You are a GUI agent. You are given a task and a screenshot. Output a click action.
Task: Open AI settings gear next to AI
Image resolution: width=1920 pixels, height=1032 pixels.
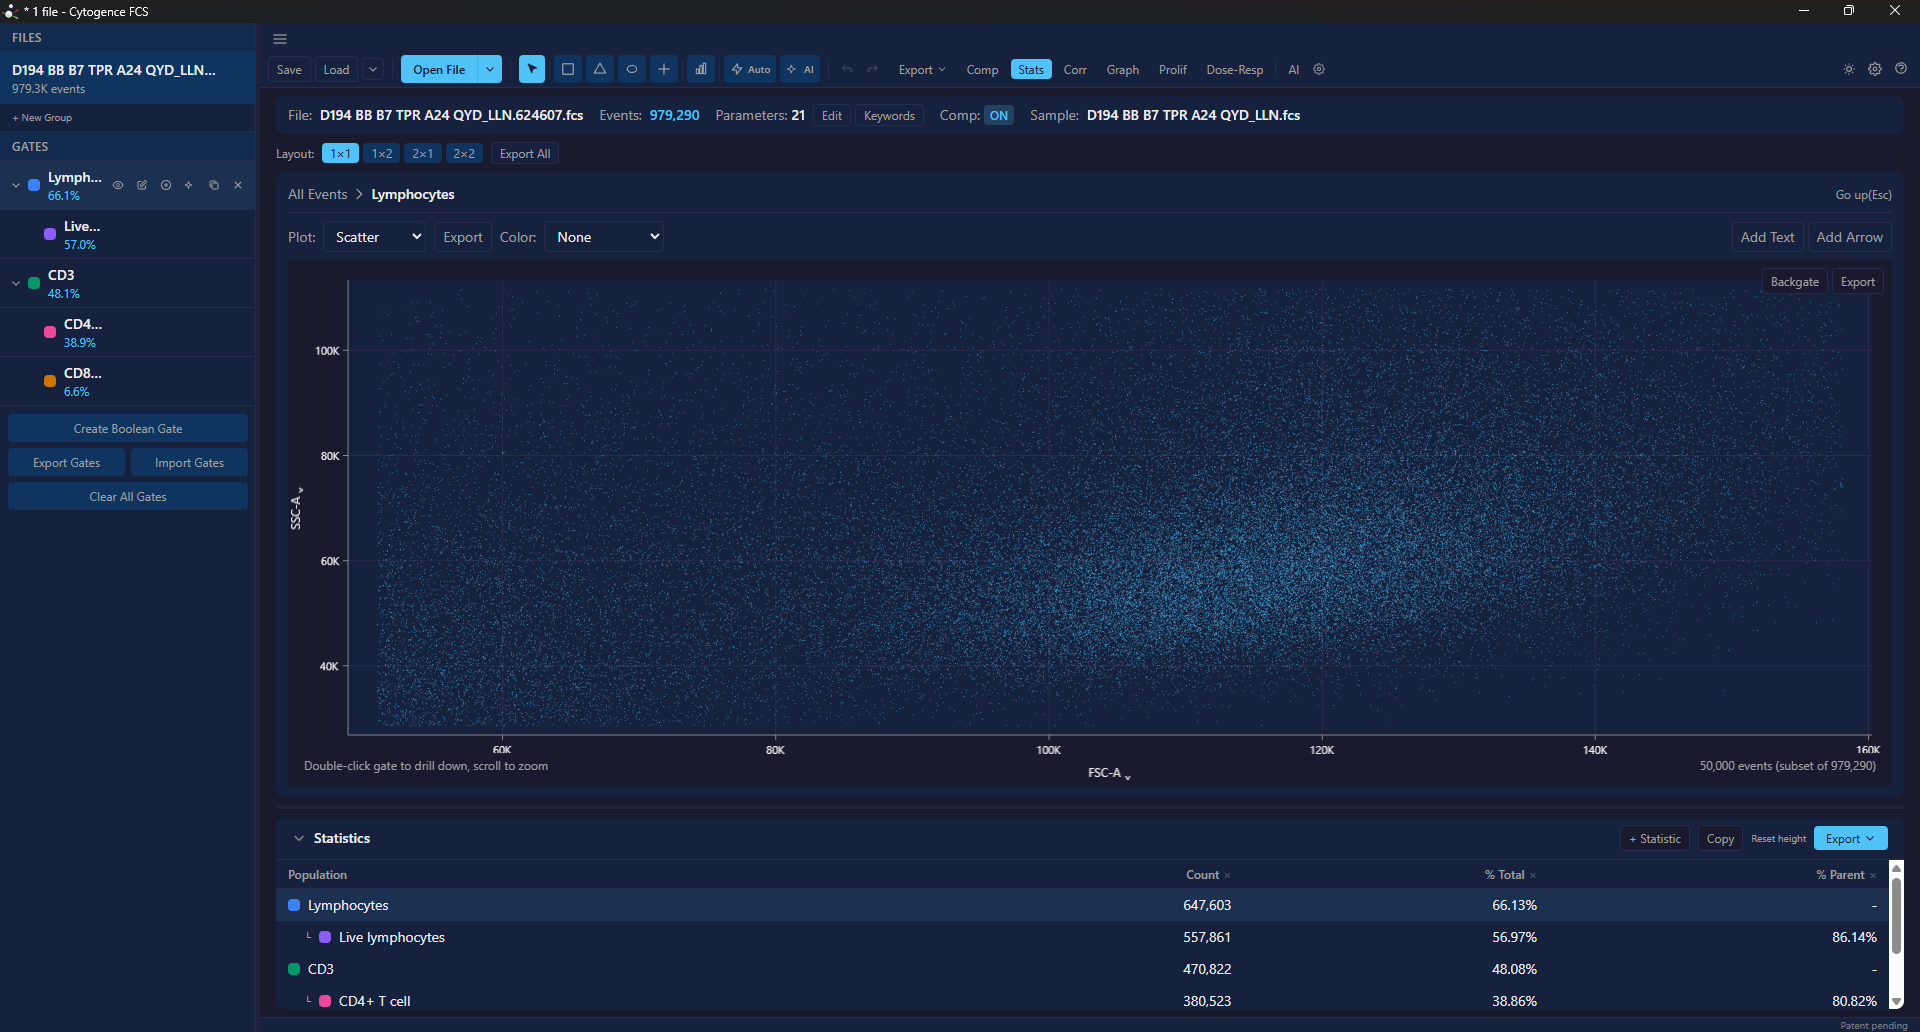coord(1319,69)
